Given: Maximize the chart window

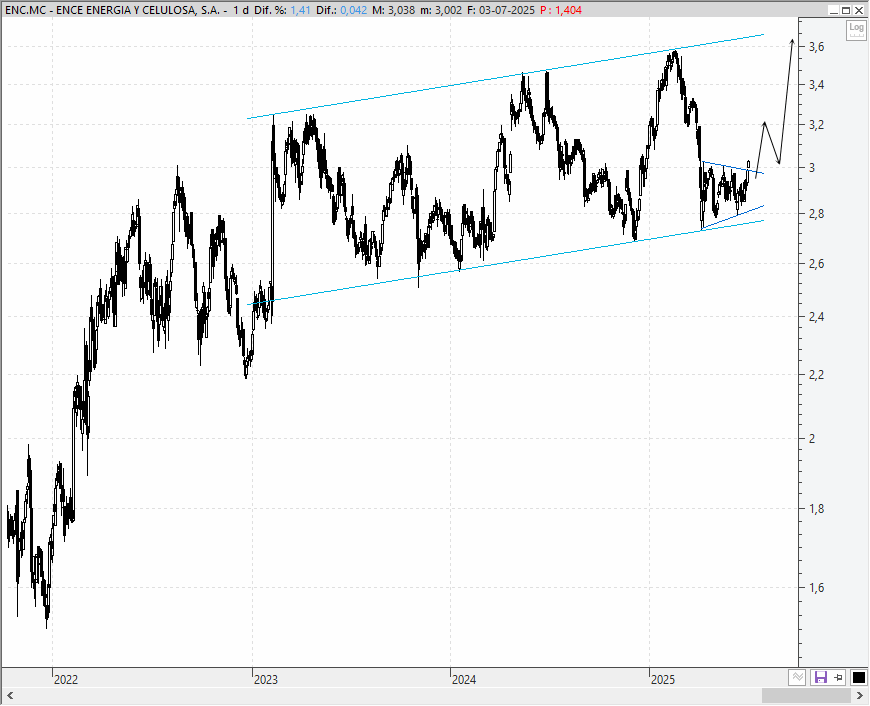Looking at the screenshot, I should (846, 10).
